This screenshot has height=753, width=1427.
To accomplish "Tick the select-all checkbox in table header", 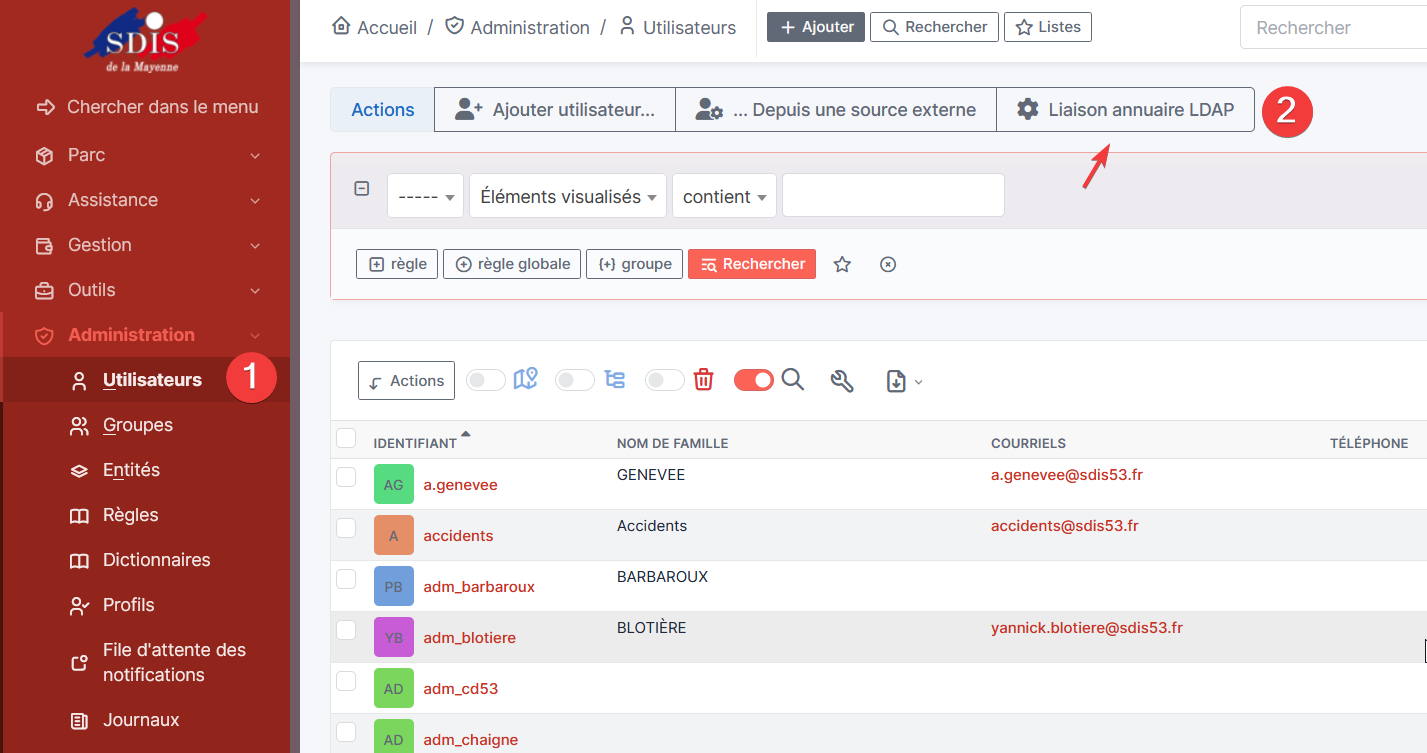I will tap(346, 438).
